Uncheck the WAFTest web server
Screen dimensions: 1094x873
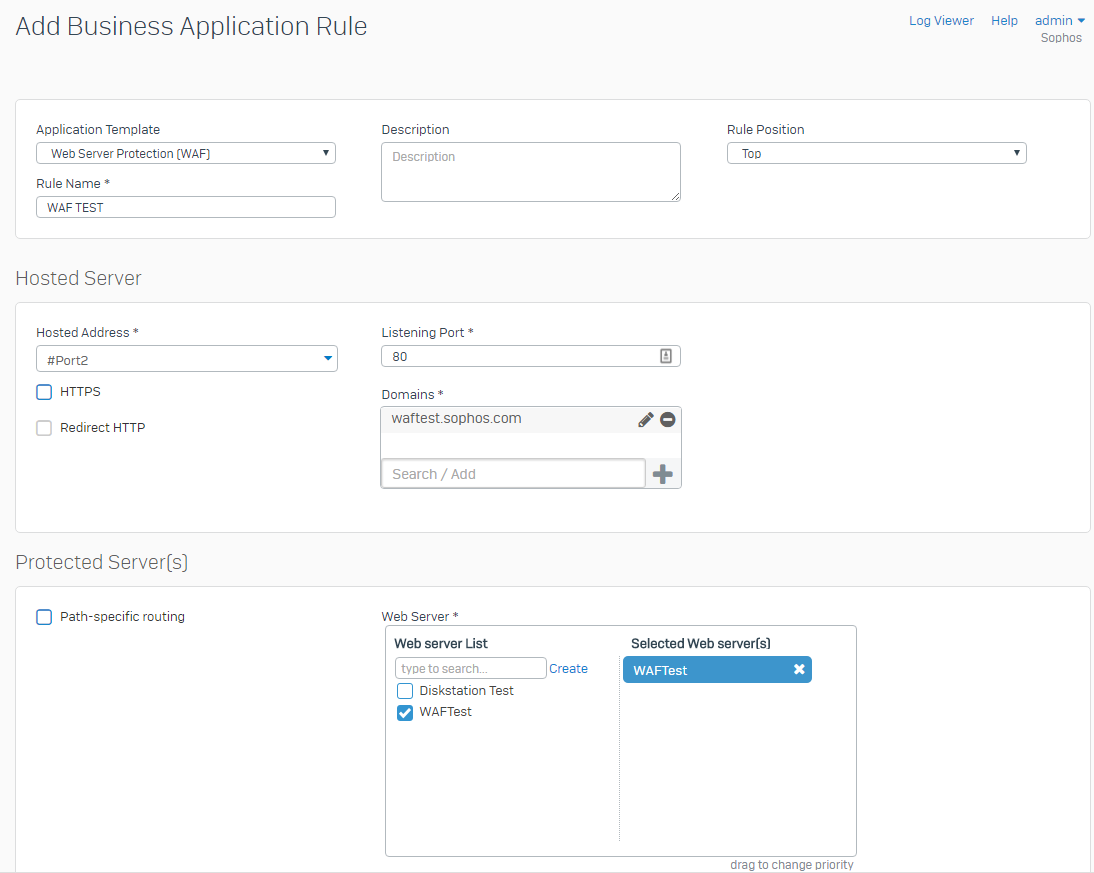pyautogui.click(x=405, y=712)
